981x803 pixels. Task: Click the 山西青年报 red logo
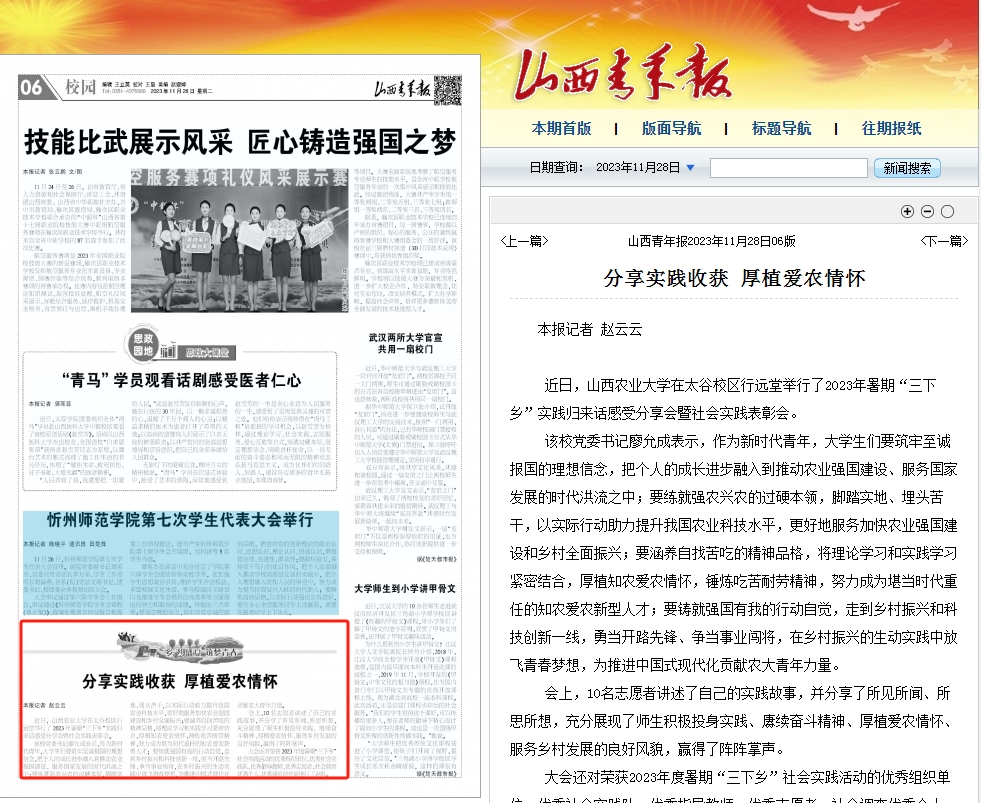click(x=622, y=74)
